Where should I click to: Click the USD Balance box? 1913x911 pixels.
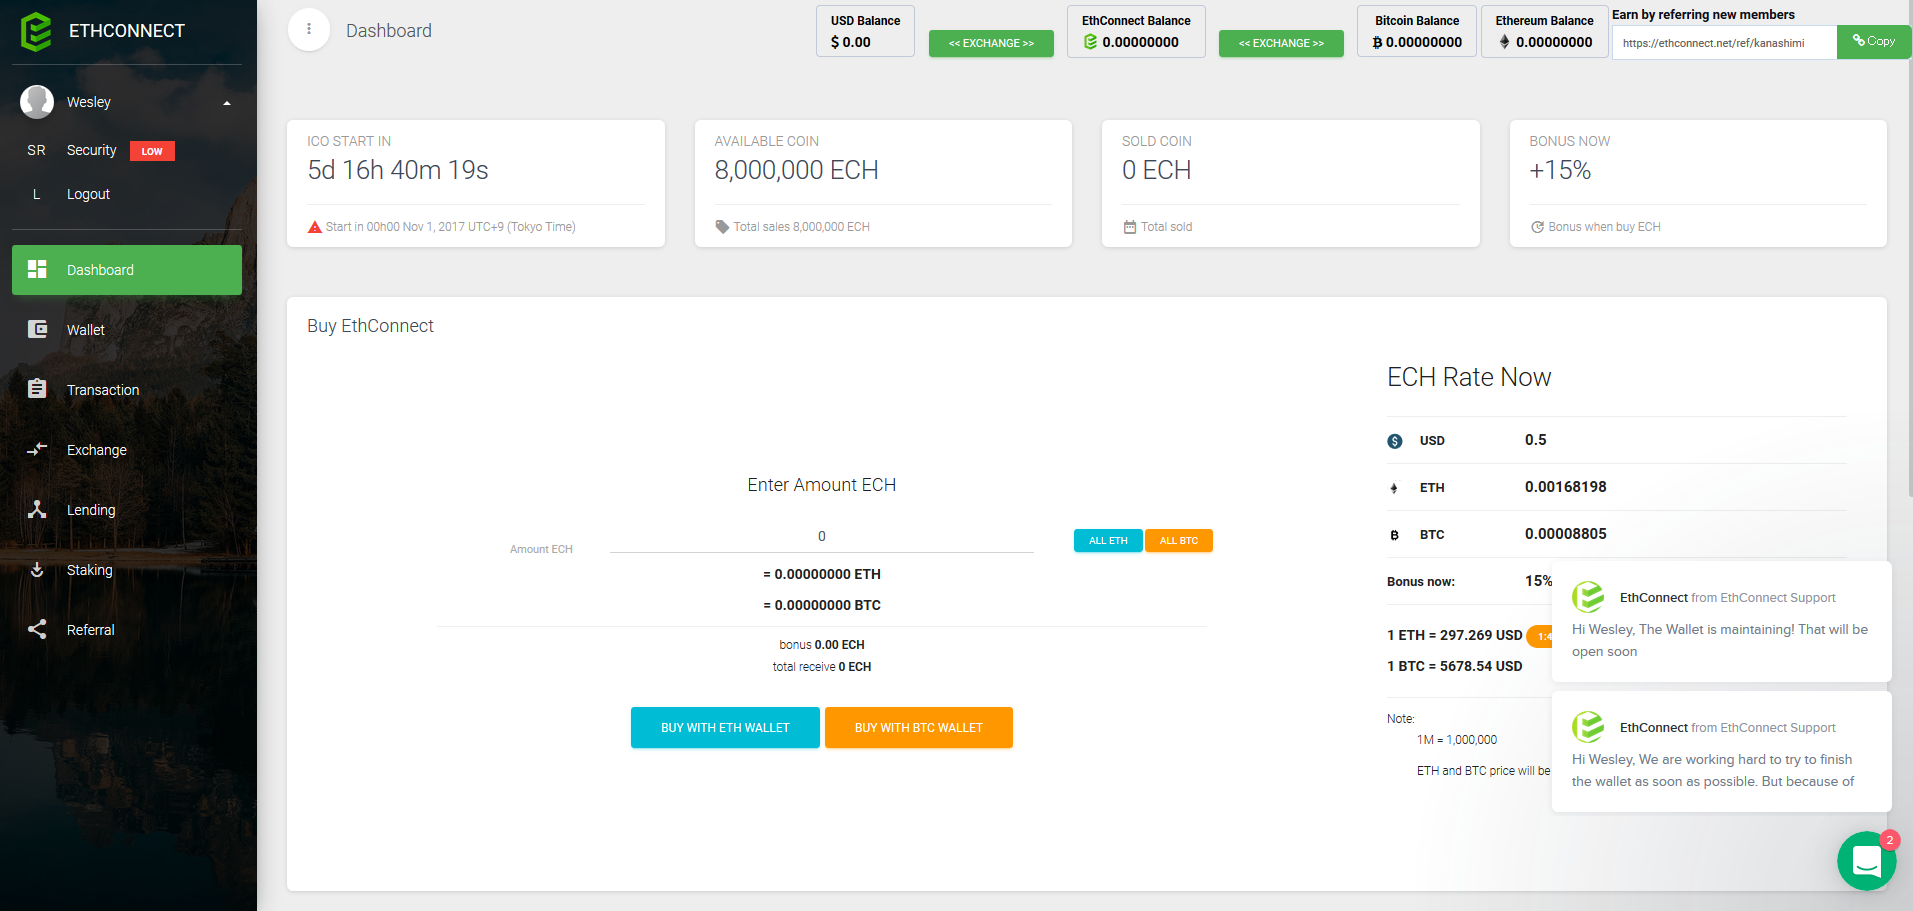tap(866, 31)
